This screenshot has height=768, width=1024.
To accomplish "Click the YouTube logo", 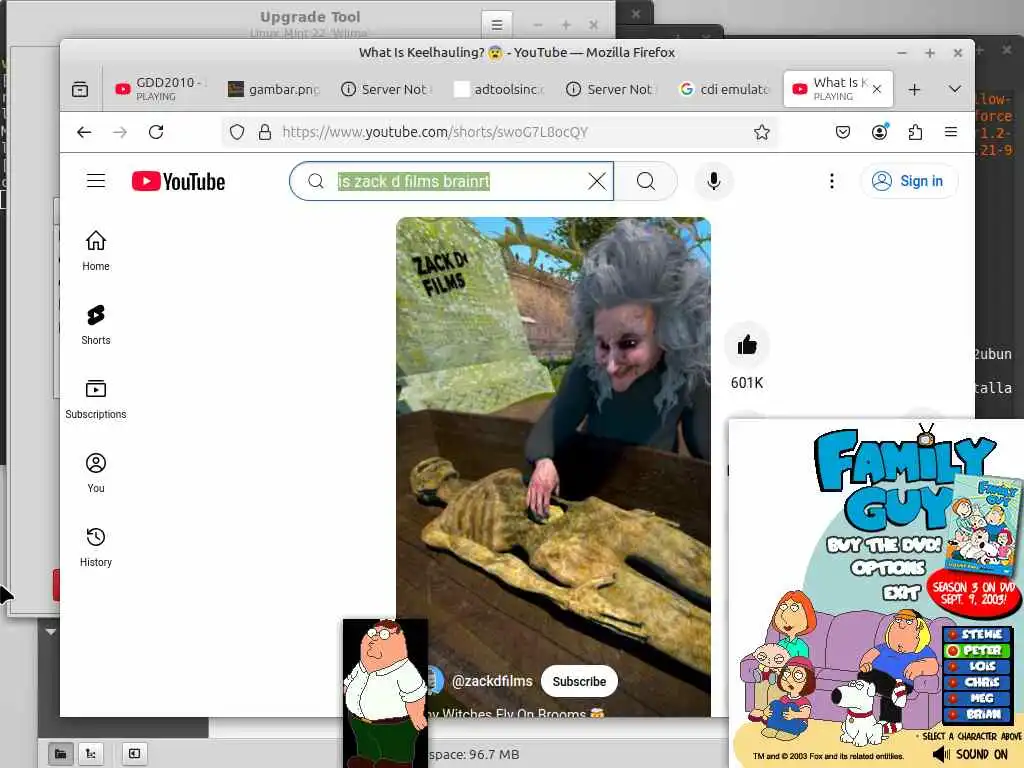I will tap(178, 182).
